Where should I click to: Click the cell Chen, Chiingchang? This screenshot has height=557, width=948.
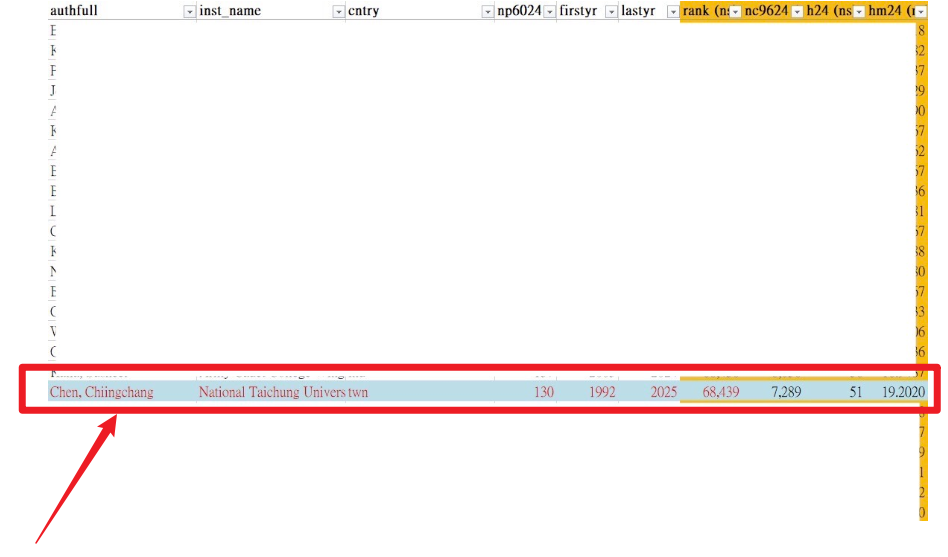(101, 392)
